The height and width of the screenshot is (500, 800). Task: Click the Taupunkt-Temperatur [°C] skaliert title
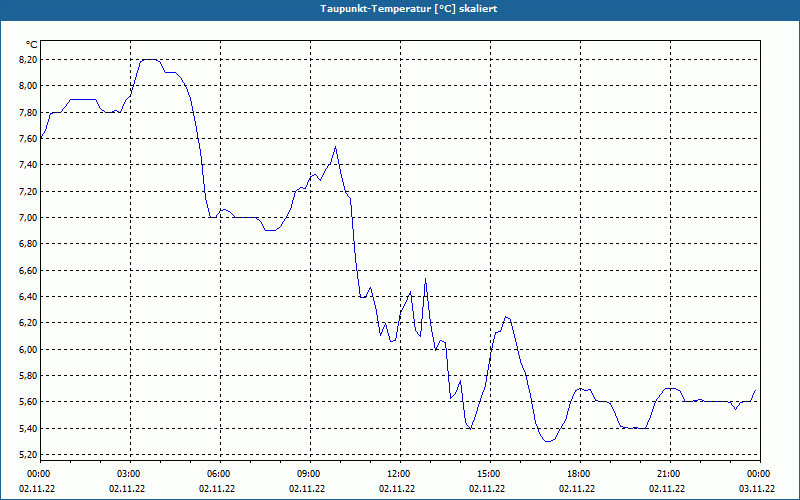[409, 9]
